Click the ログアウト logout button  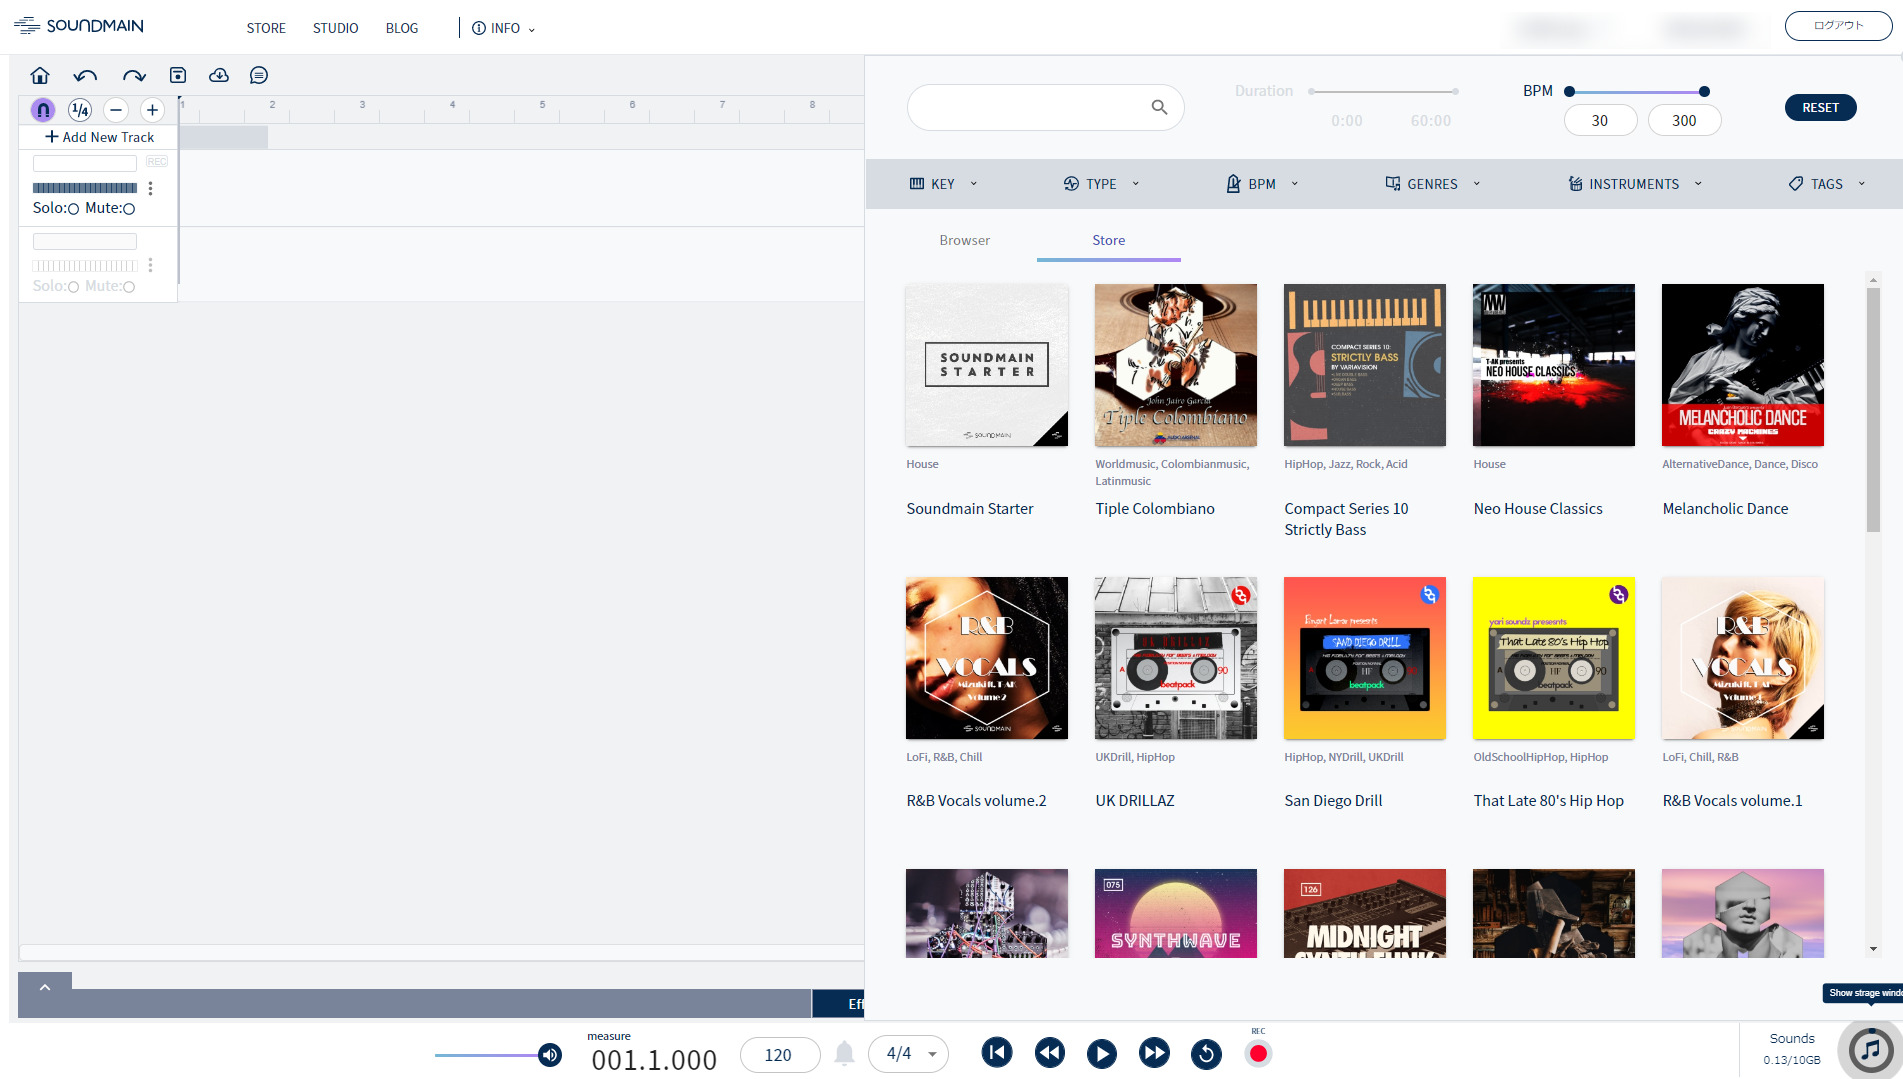click(1838, 26)
